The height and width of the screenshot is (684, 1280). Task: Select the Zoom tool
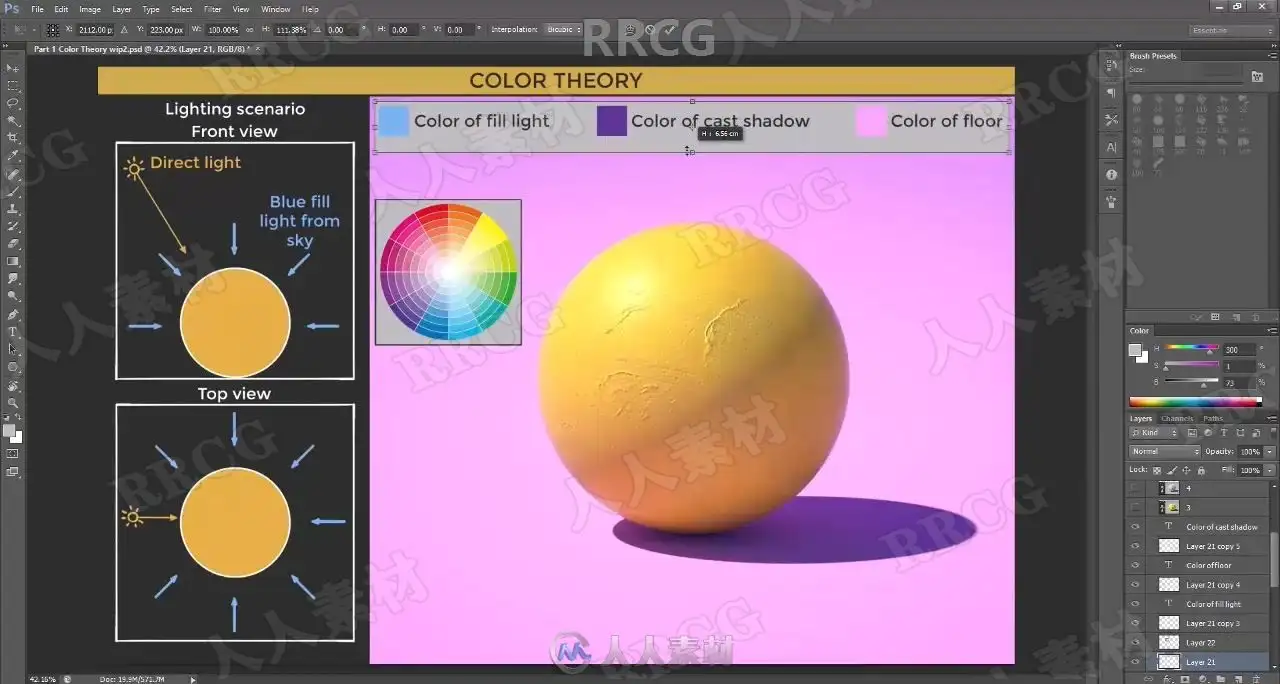[13, 403]
